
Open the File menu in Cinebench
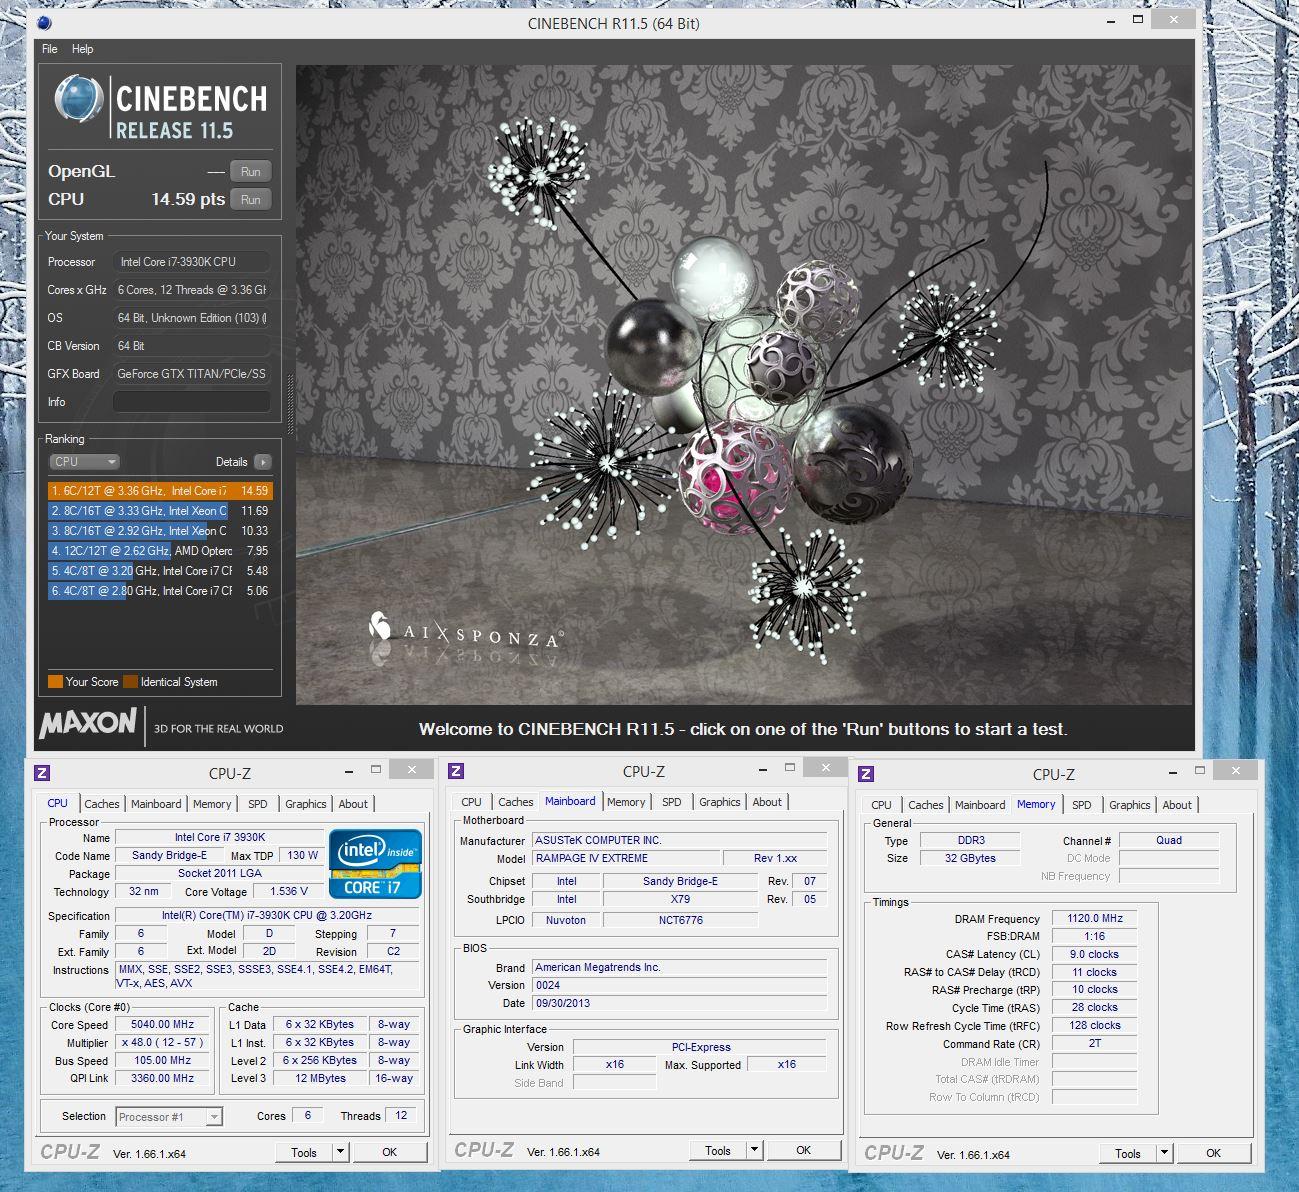(x=50, y=49)
